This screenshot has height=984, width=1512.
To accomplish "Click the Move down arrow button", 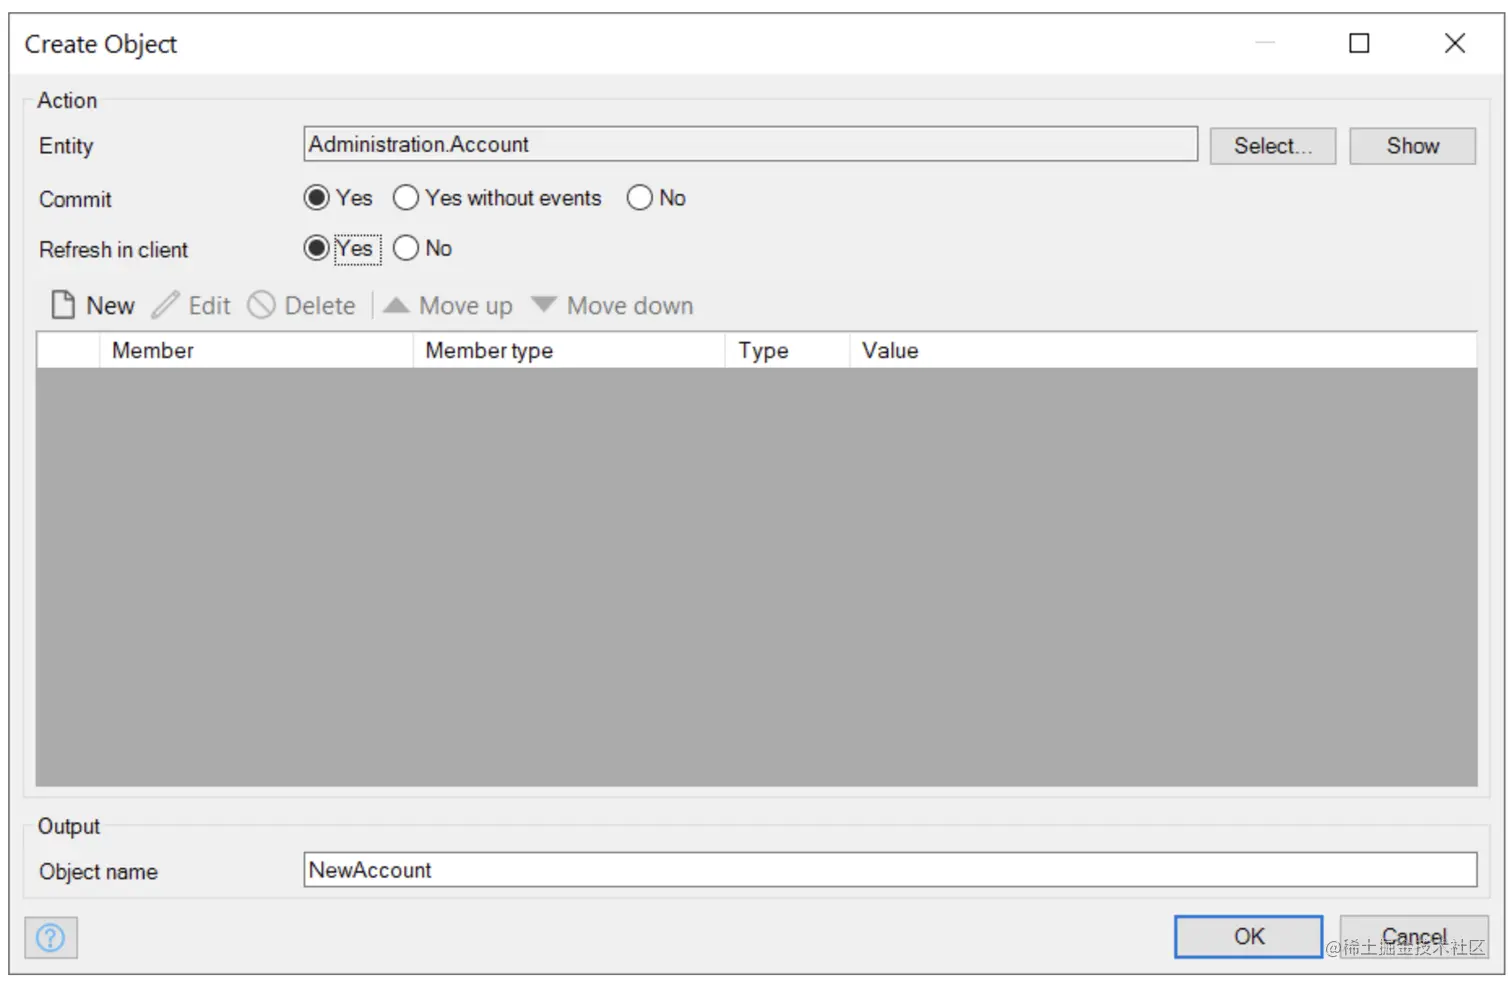I will click(x=612, y=305).
